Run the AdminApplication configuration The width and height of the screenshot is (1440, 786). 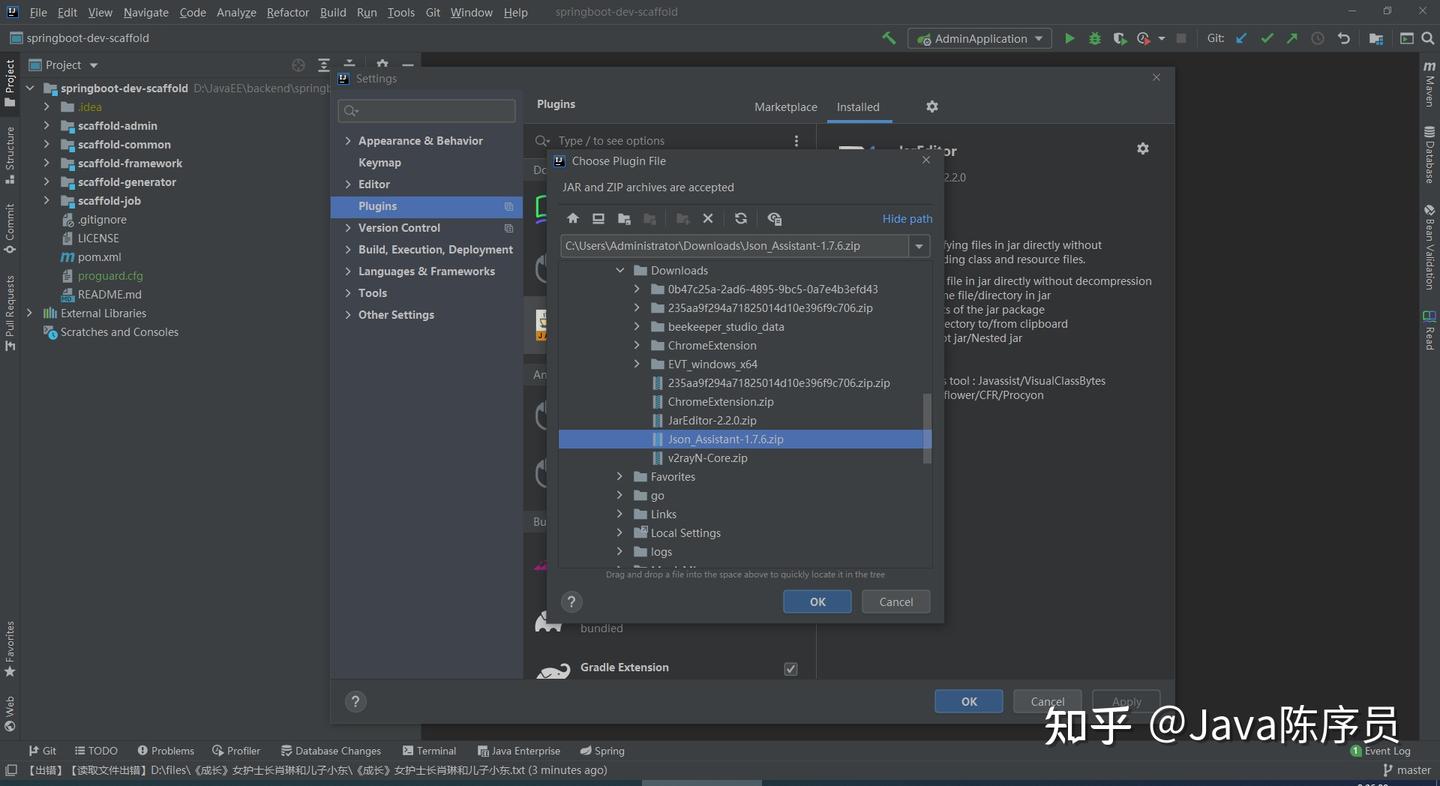[x=1069, y=38]
